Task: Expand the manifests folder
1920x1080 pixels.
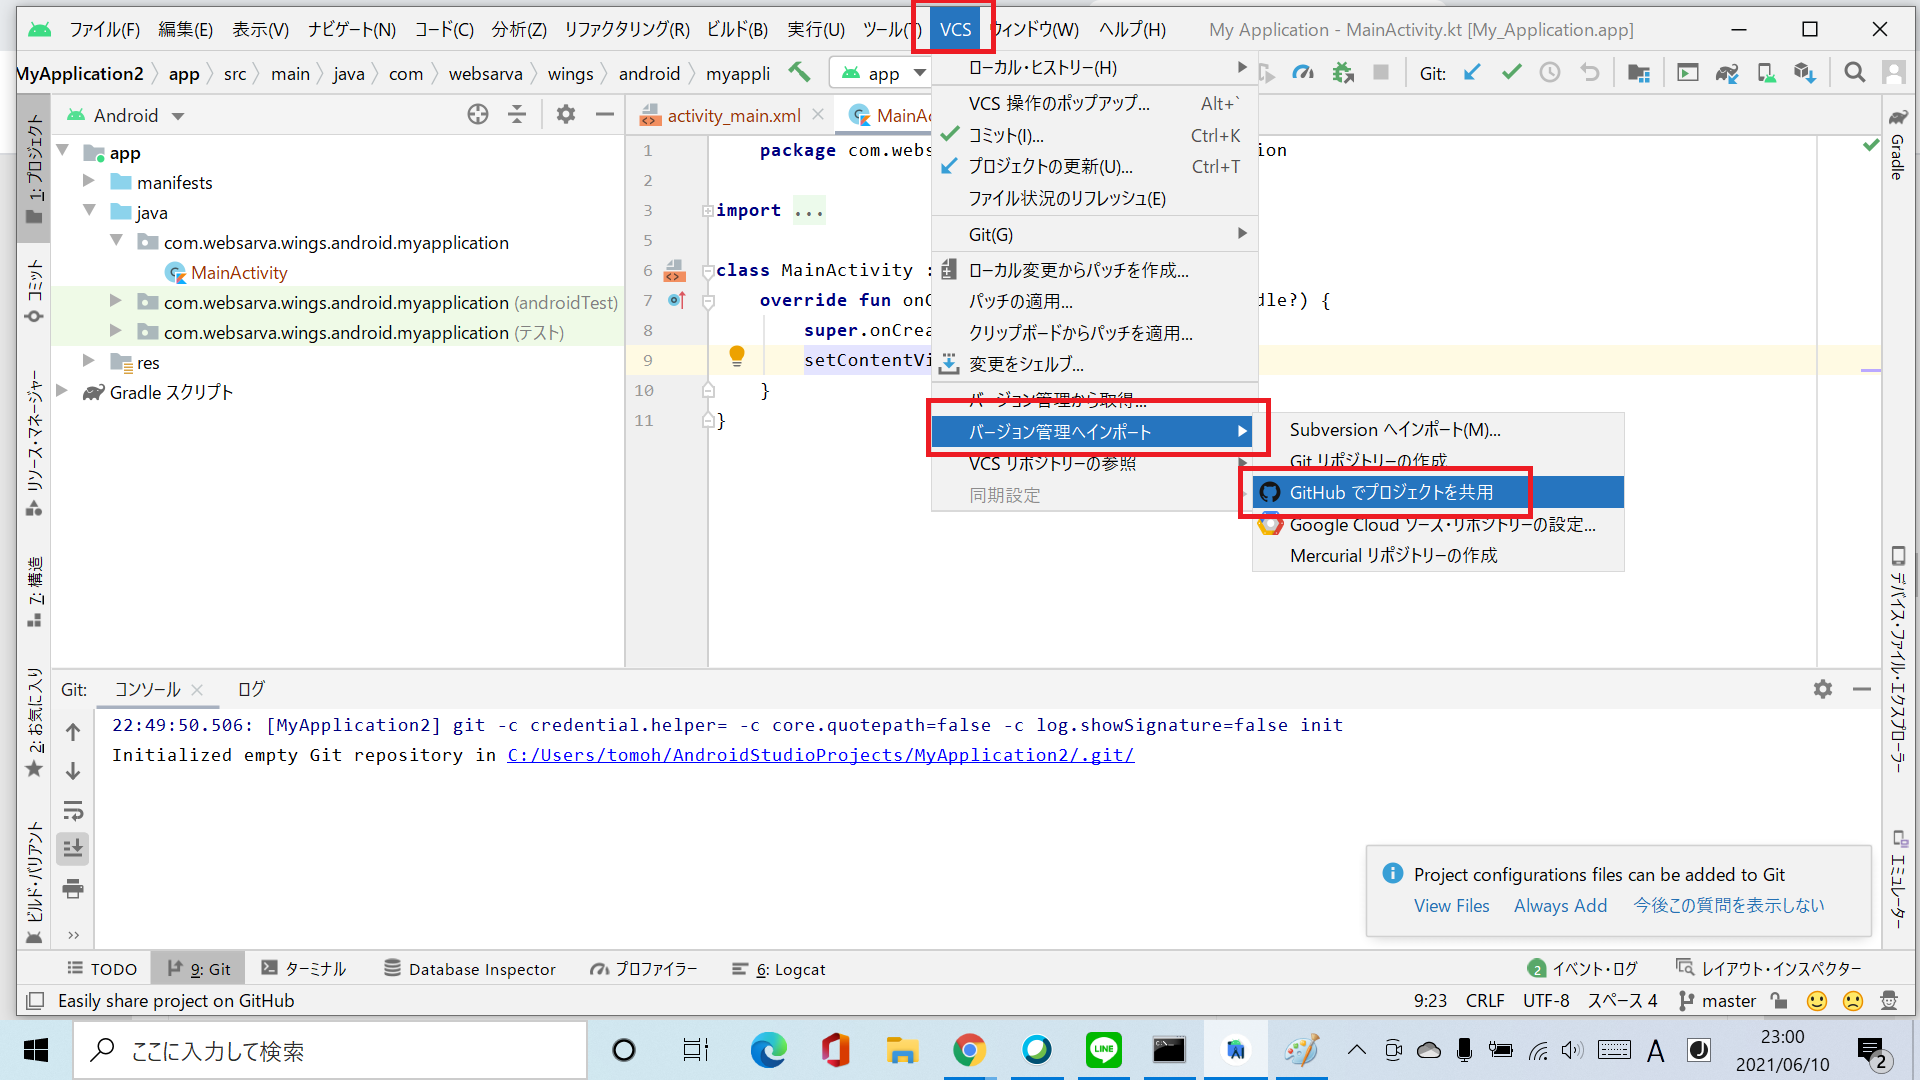Action: 89,182
